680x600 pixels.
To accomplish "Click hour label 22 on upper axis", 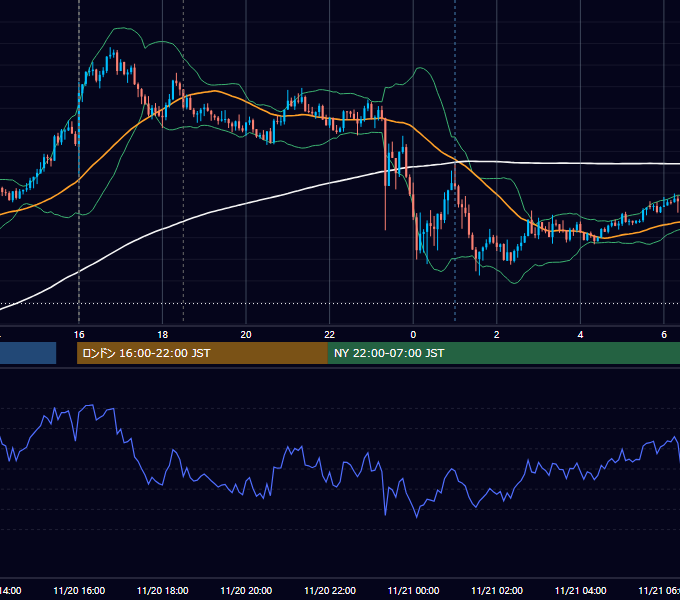I will click(x=330, y=335).
